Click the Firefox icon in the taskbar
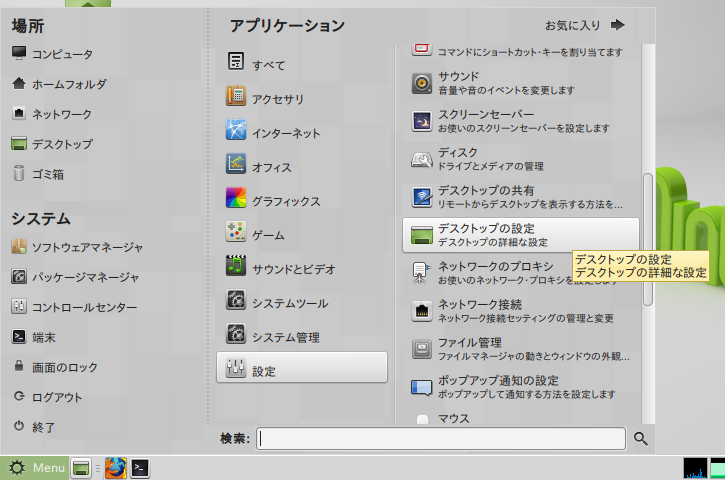 (116, 467)
